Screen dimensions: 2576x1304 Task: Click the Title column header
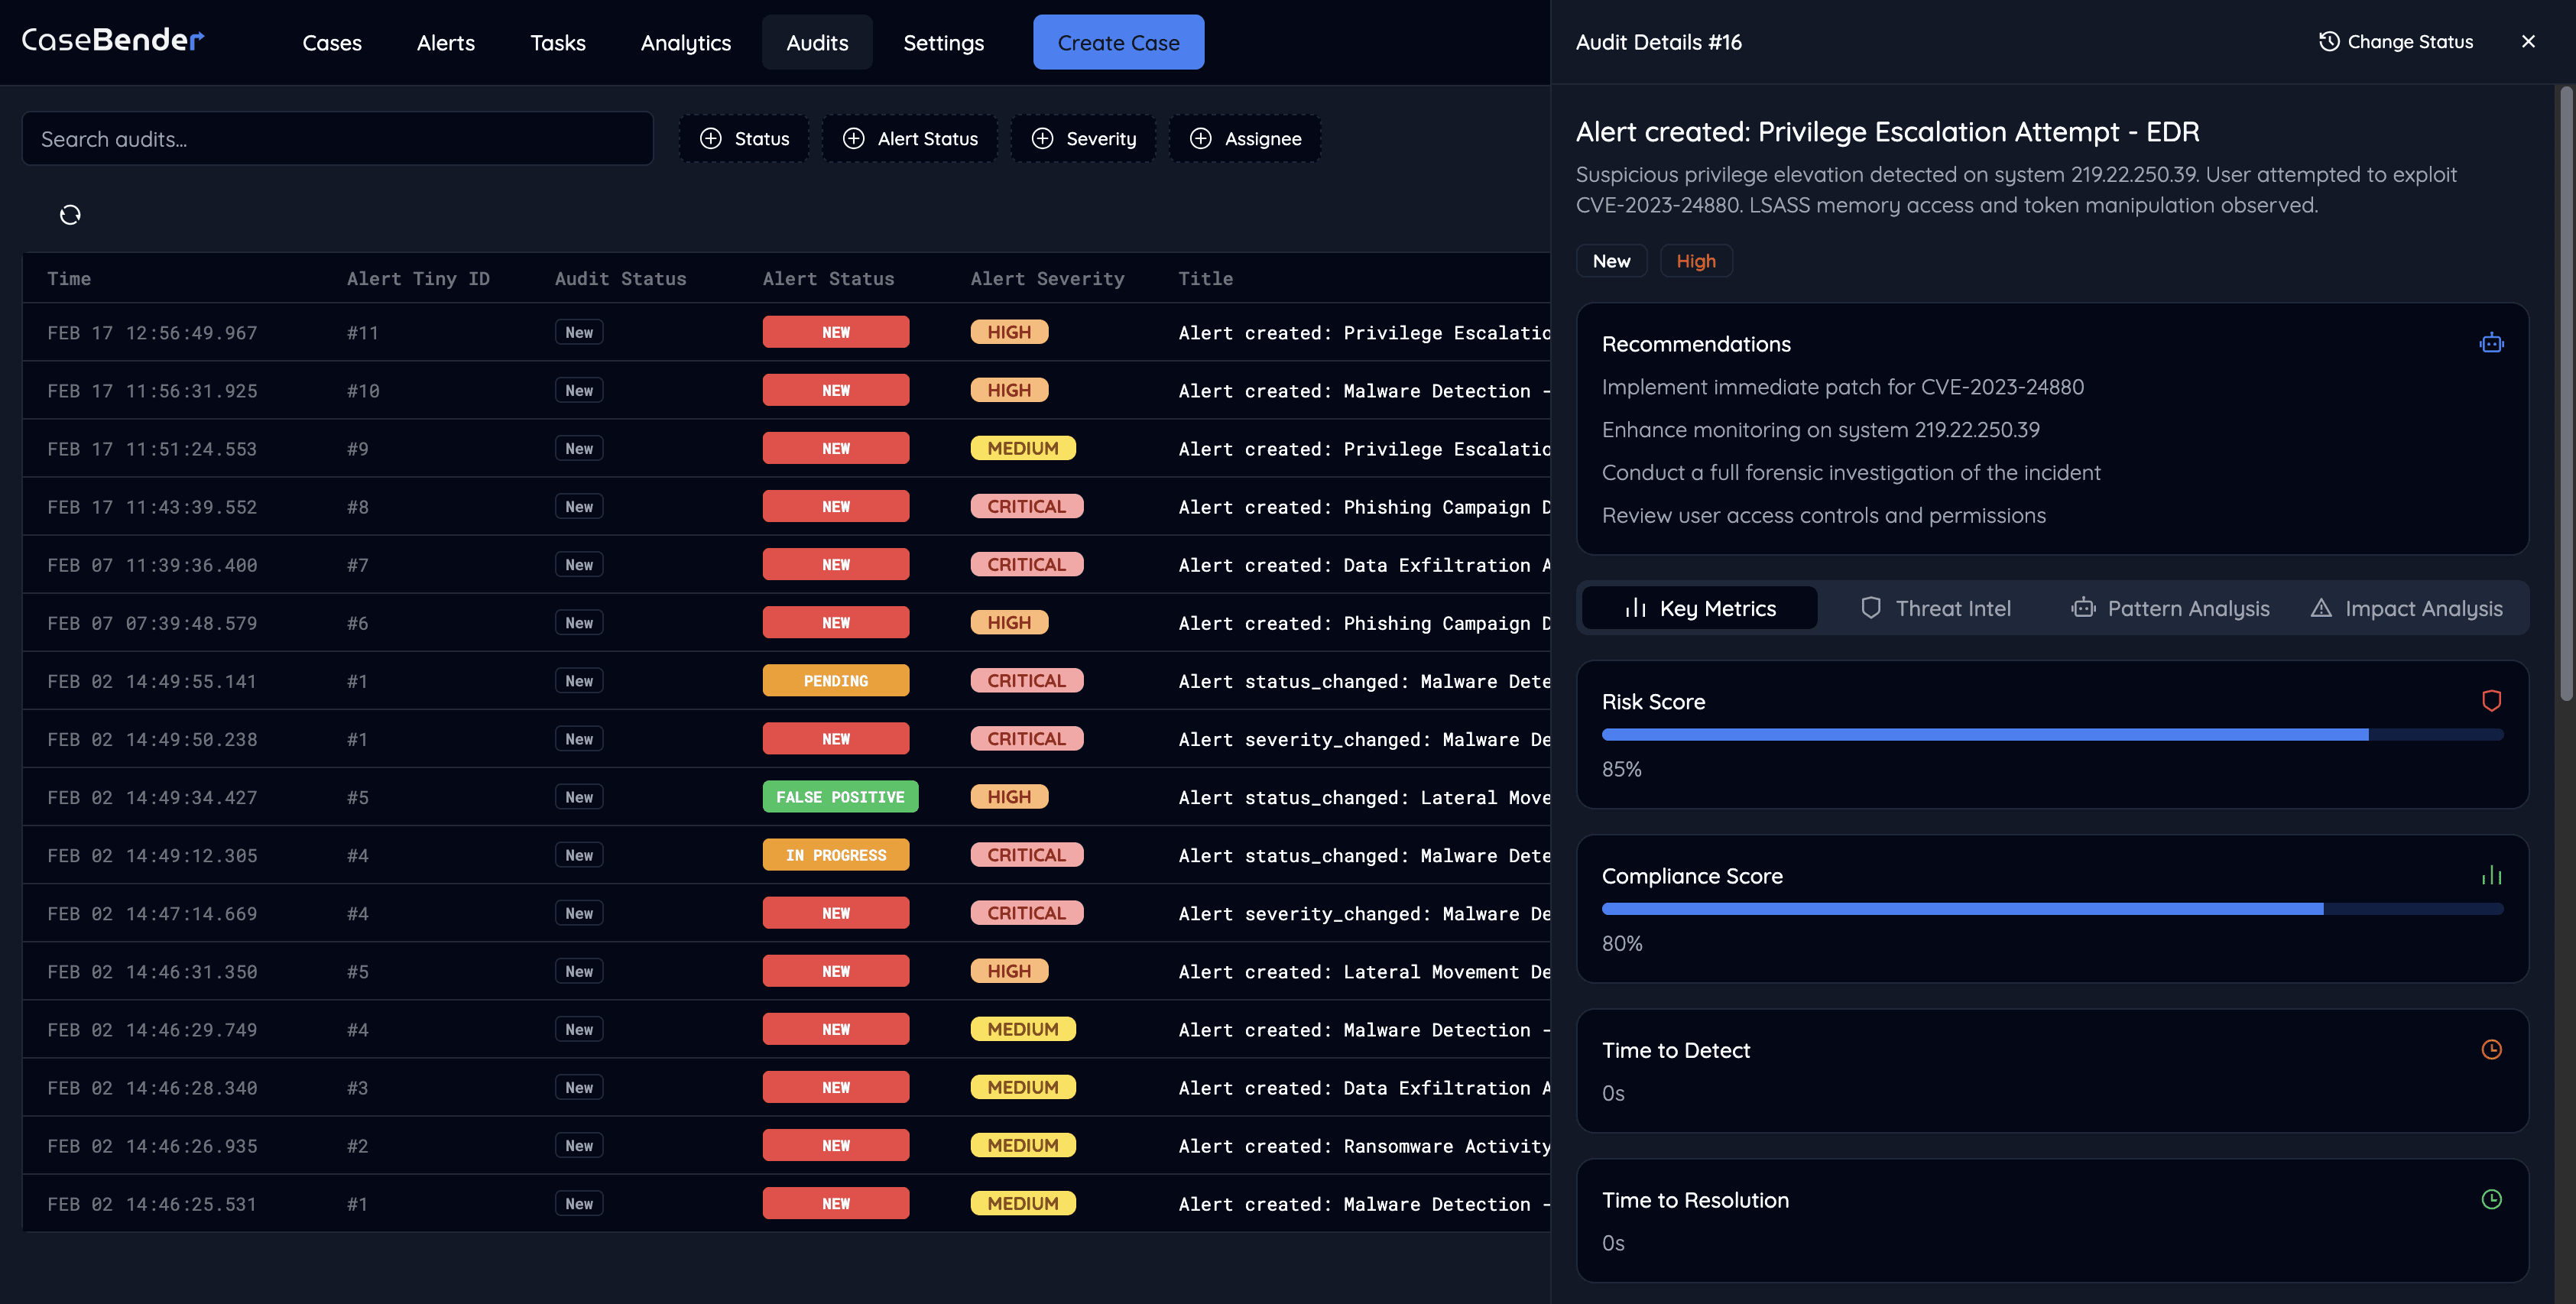[x=1205, y=279]
